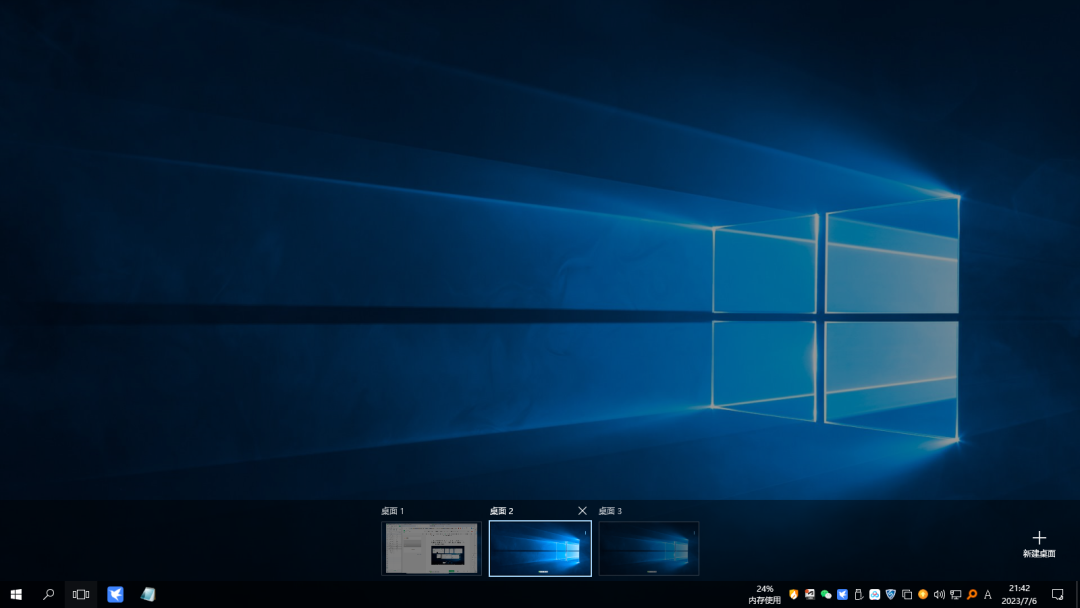Open taskbar search magnifier

point(48,594)
